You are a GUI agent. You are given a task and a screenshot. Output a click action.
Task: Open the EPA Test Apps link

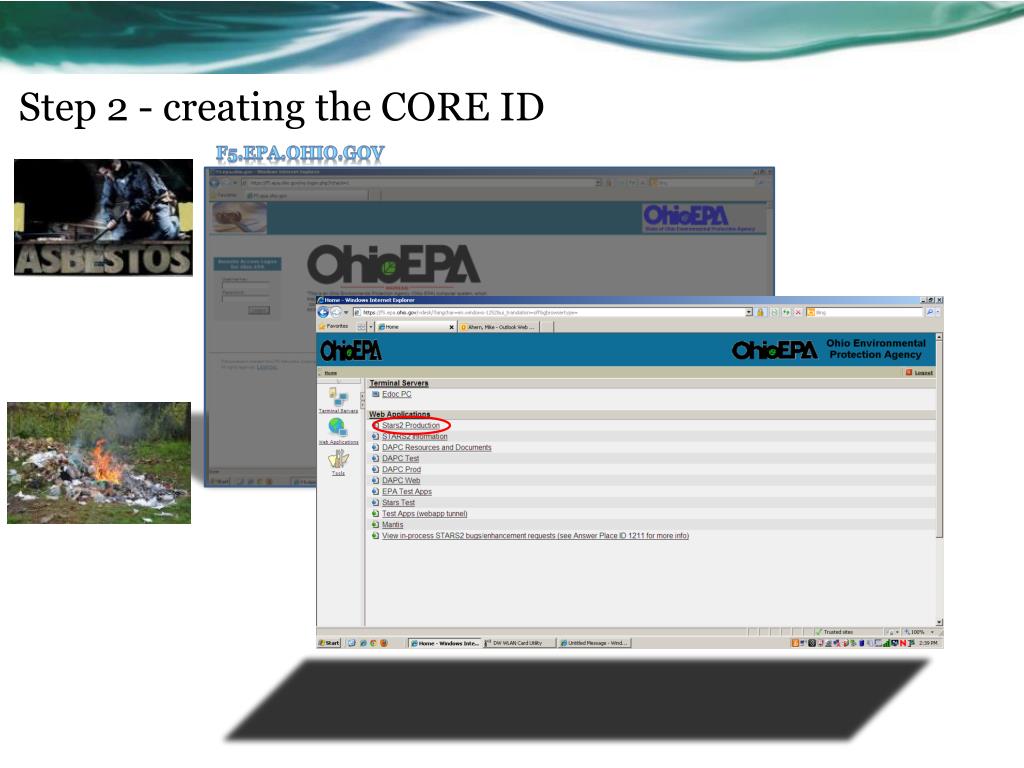coord(407,492)
